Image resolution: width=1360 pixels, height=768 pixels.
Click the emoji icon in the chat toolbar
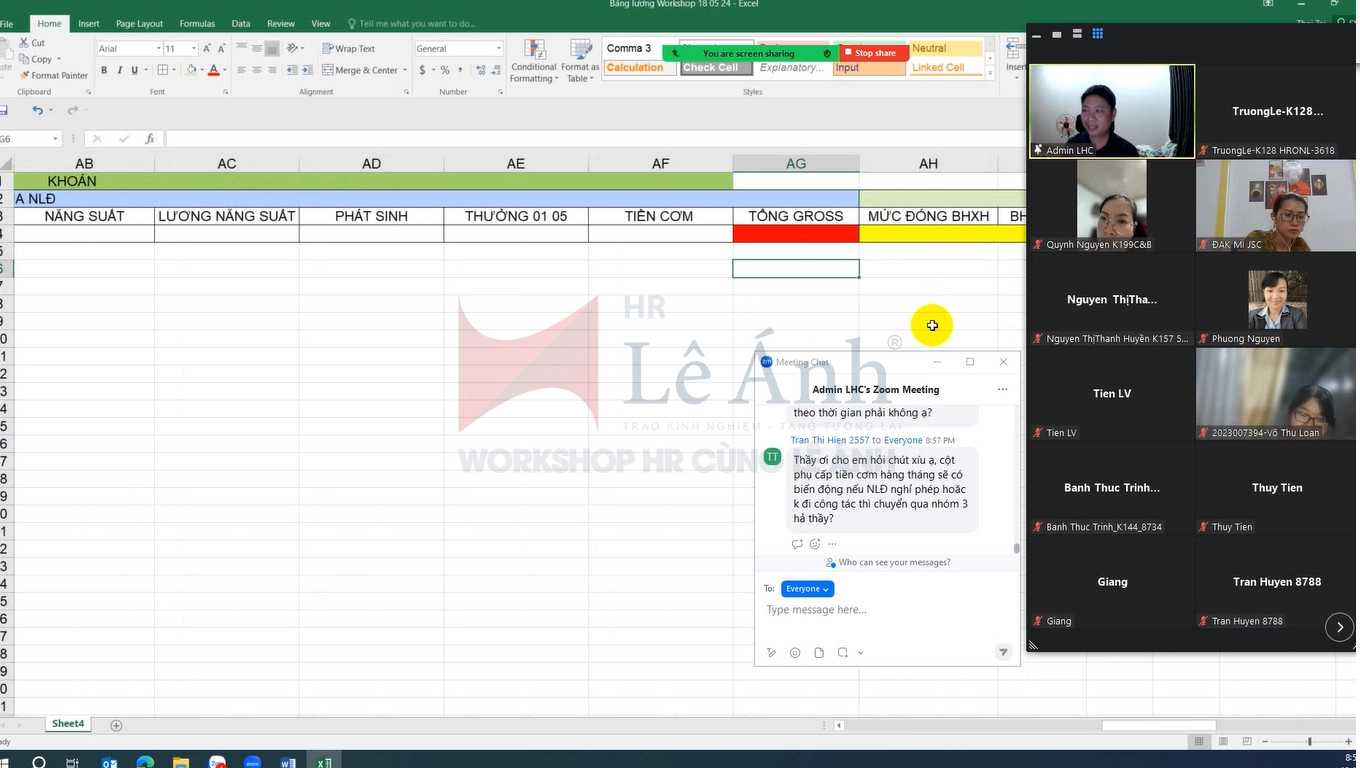795,653
